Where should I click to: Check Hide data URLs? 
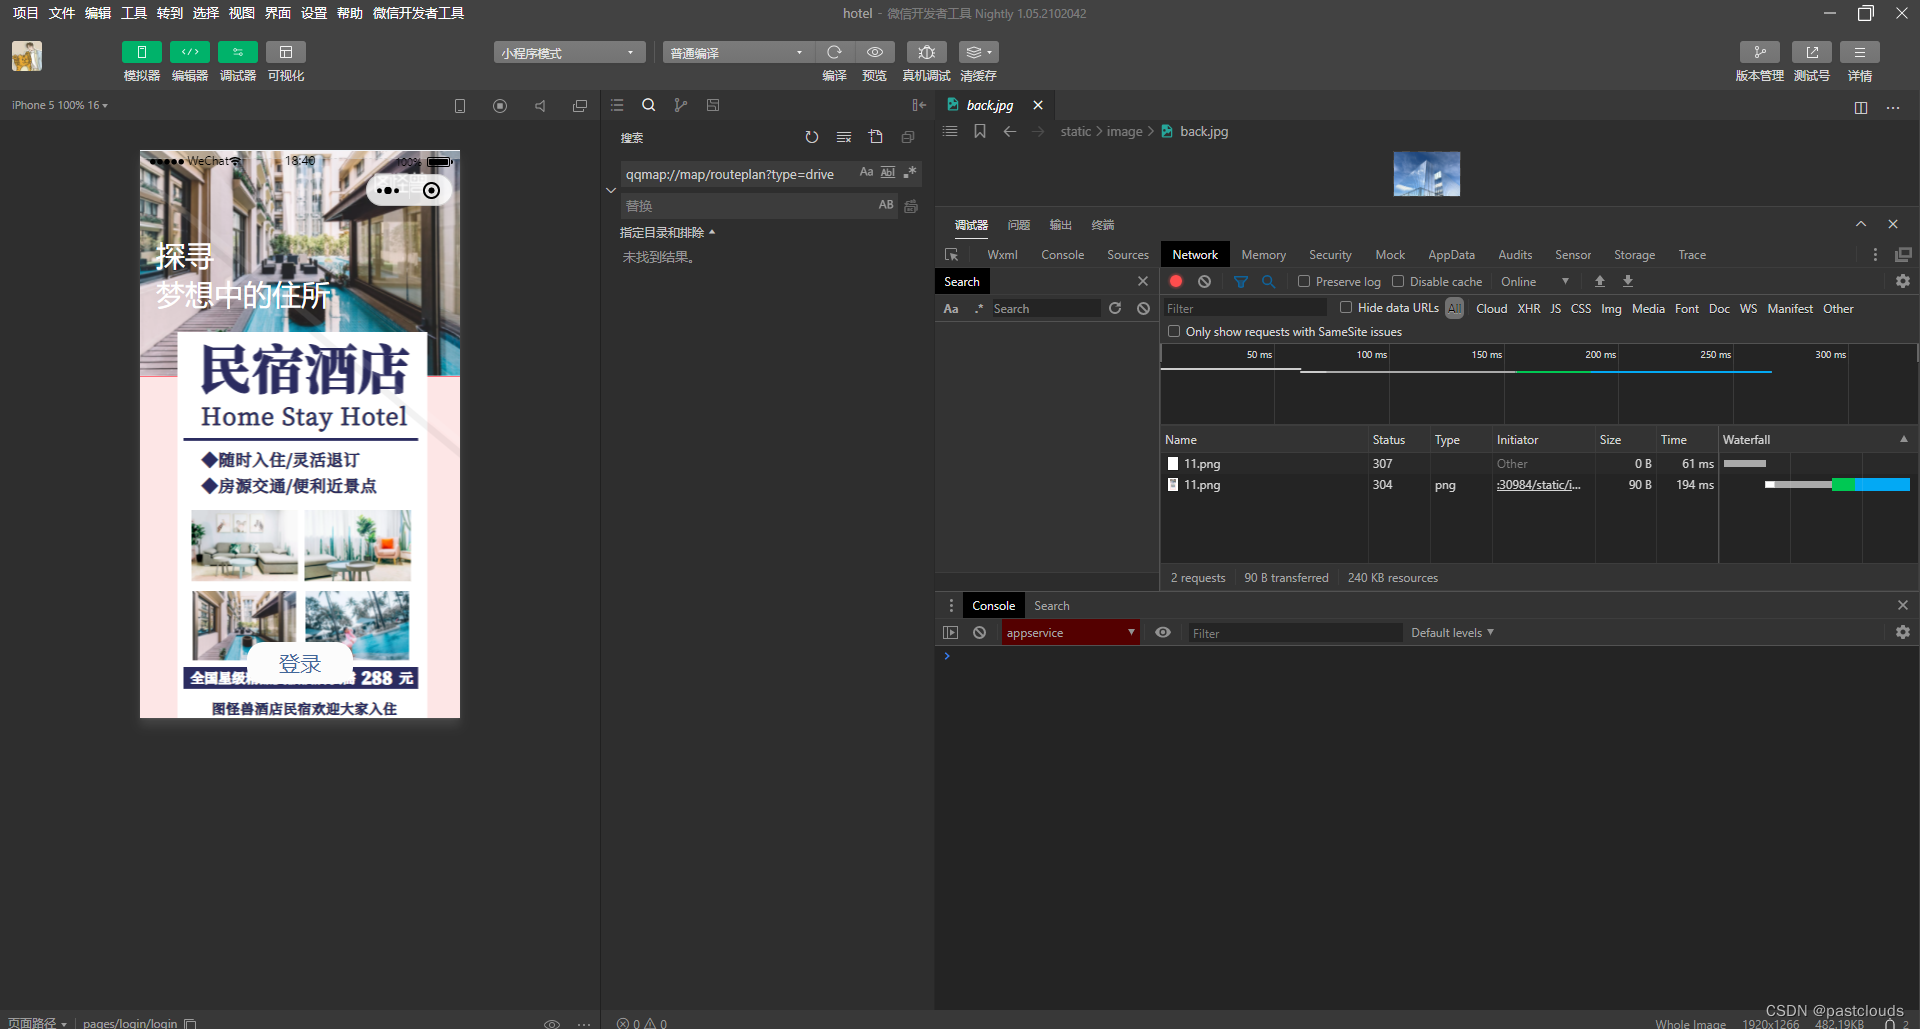tap(1346, 308)
